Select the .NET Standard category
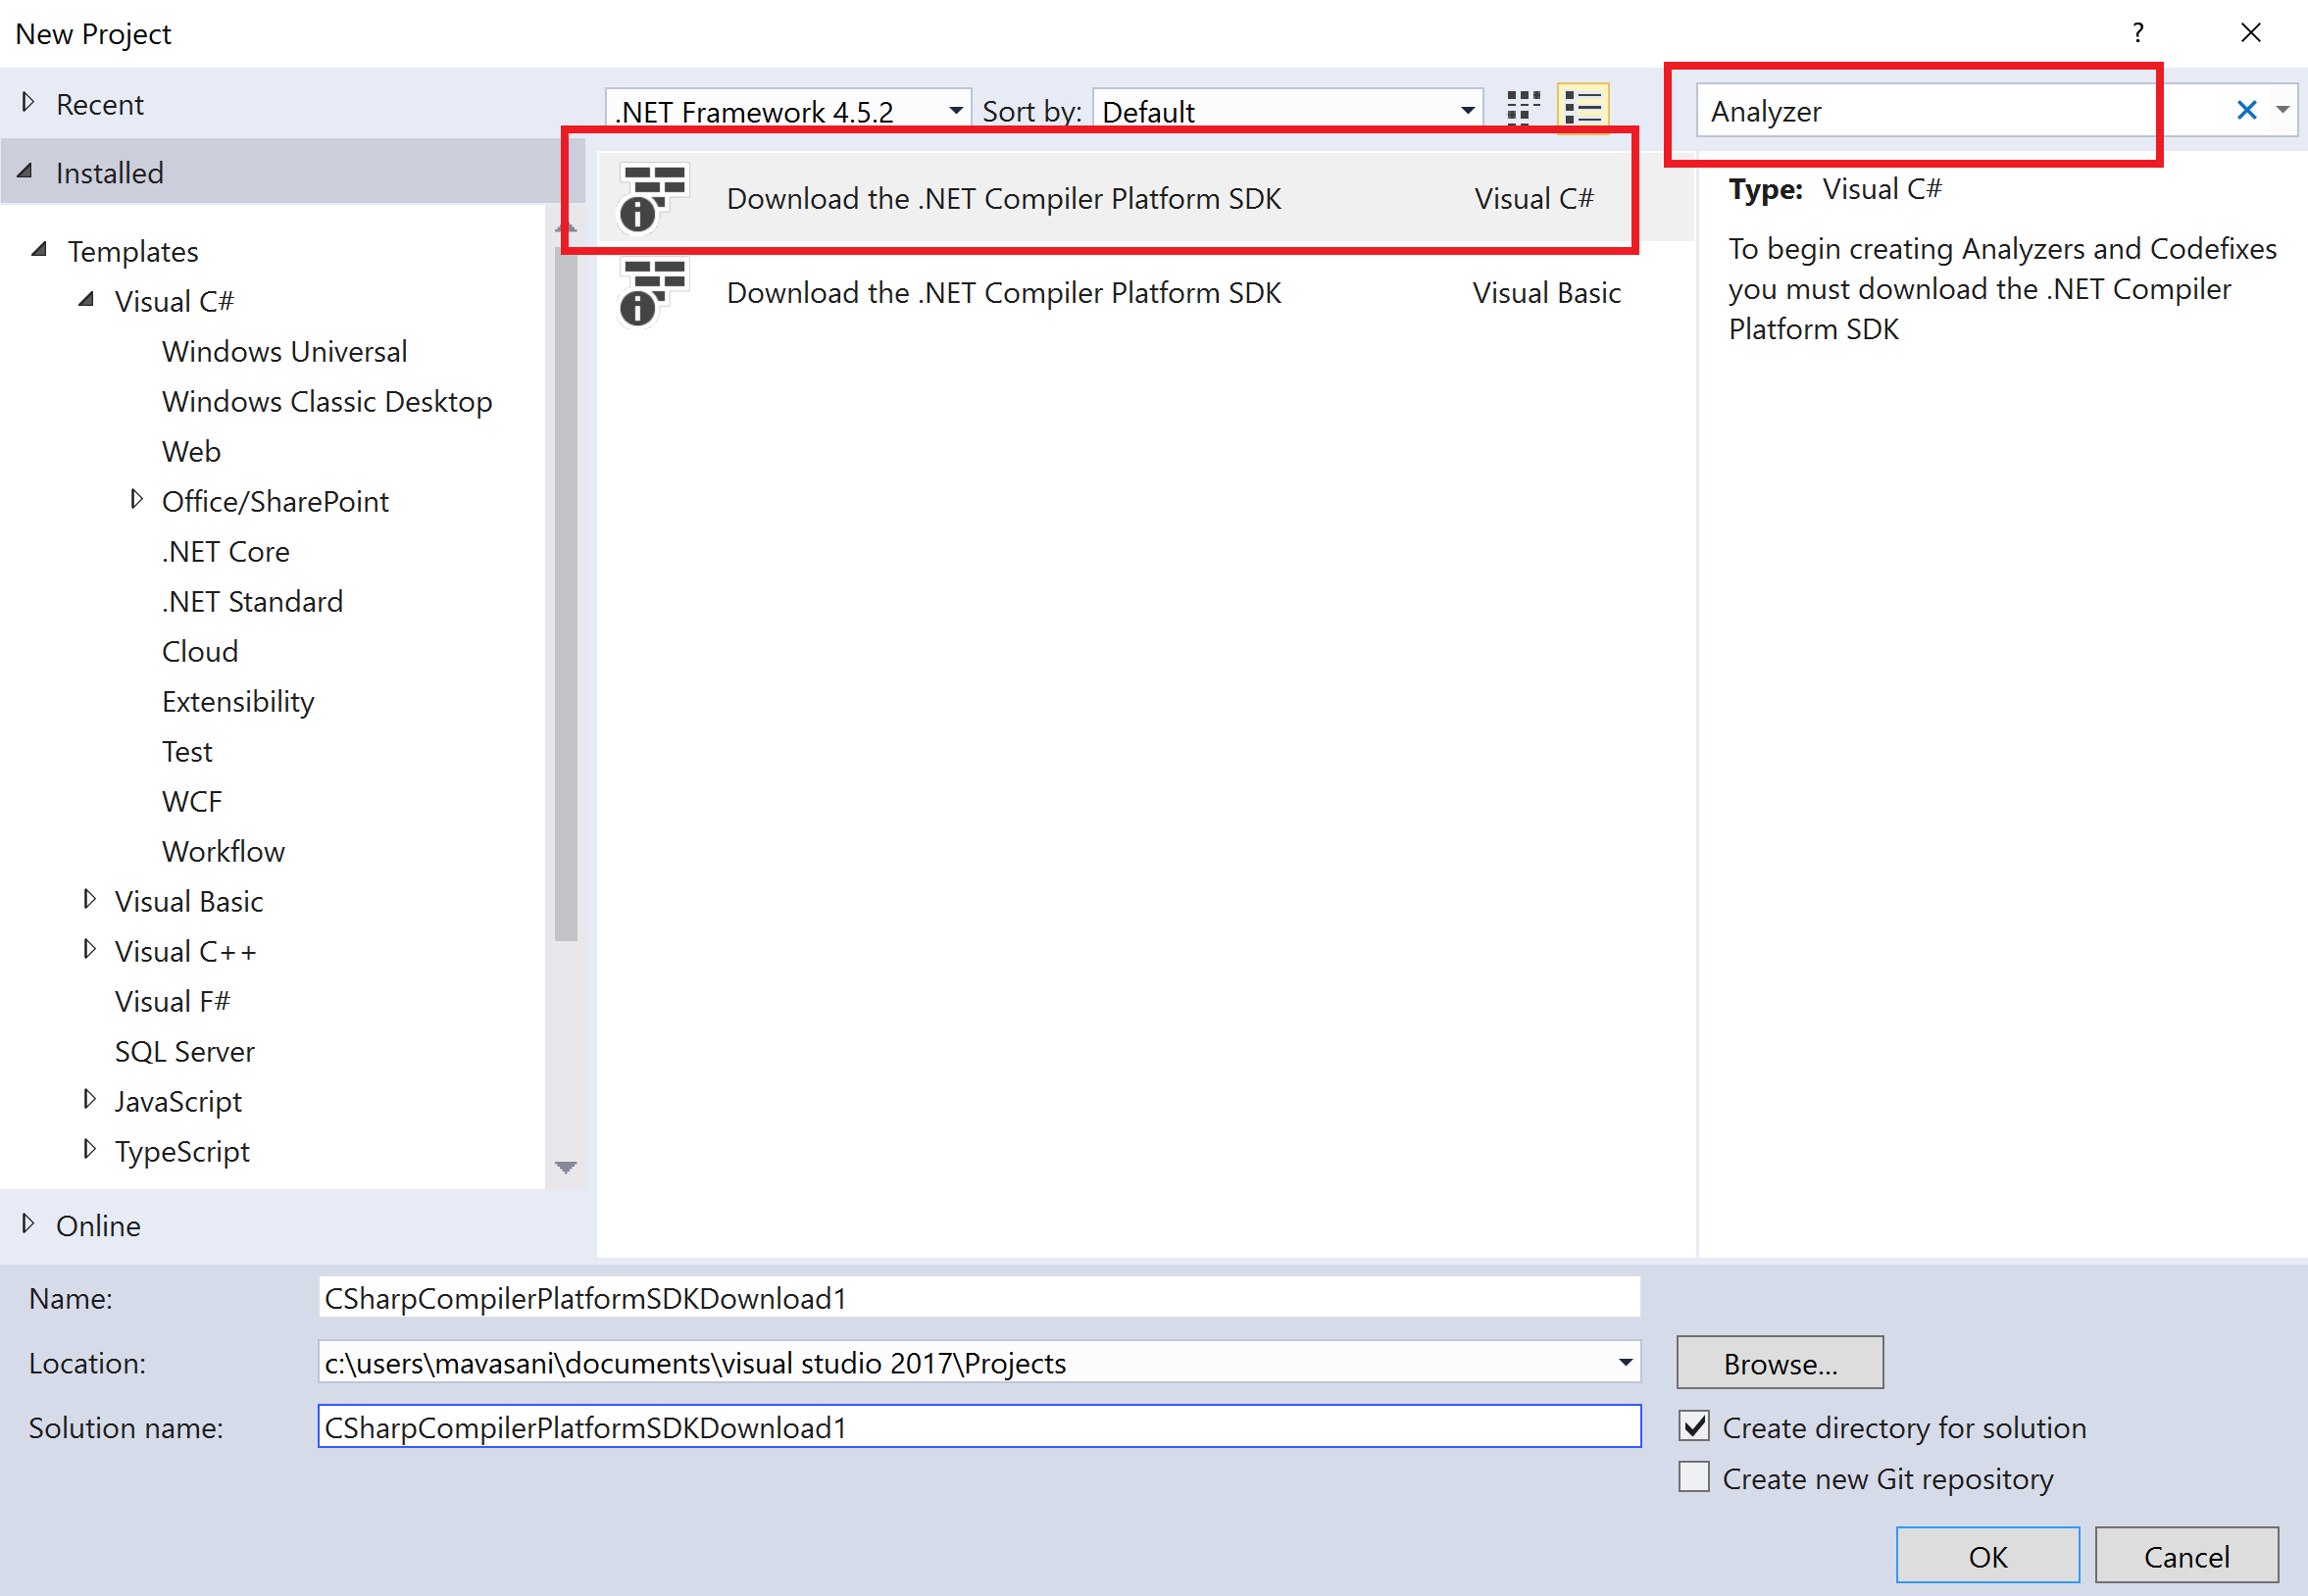Screen dimensions: 2308x1596 (252, 601)
